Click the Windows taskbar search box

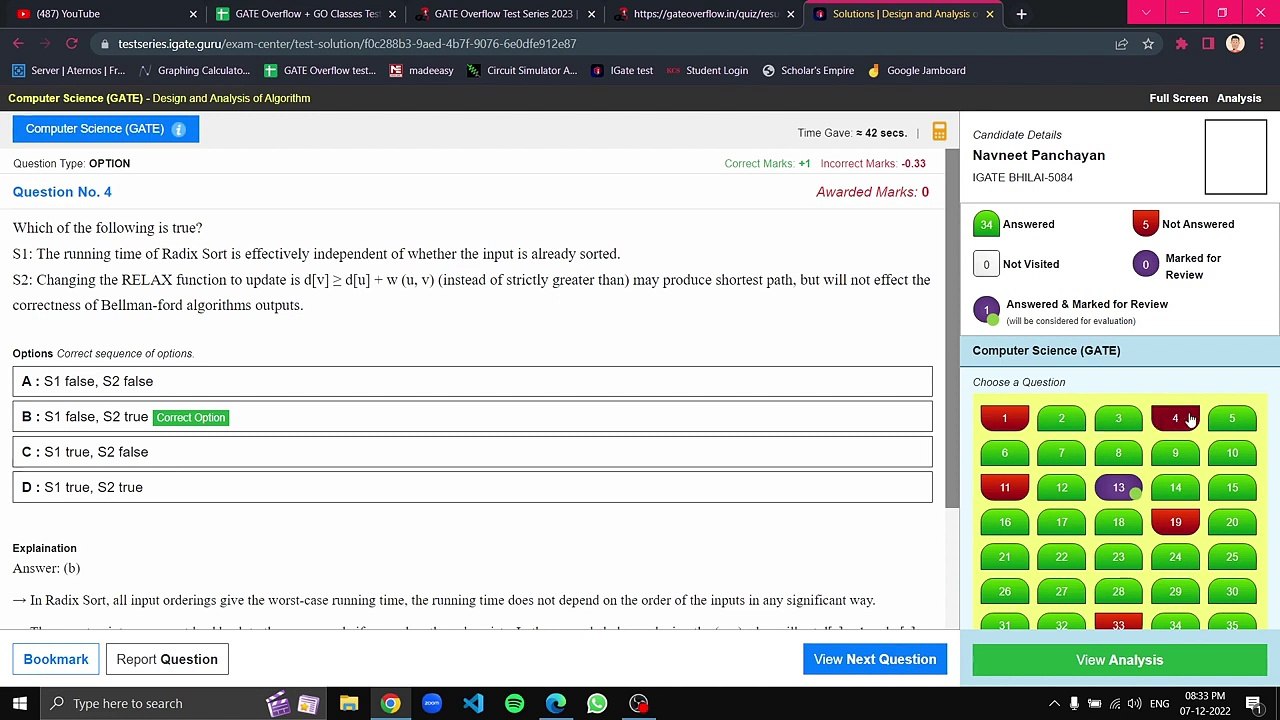pyautogui.click(x=150, y=704)
